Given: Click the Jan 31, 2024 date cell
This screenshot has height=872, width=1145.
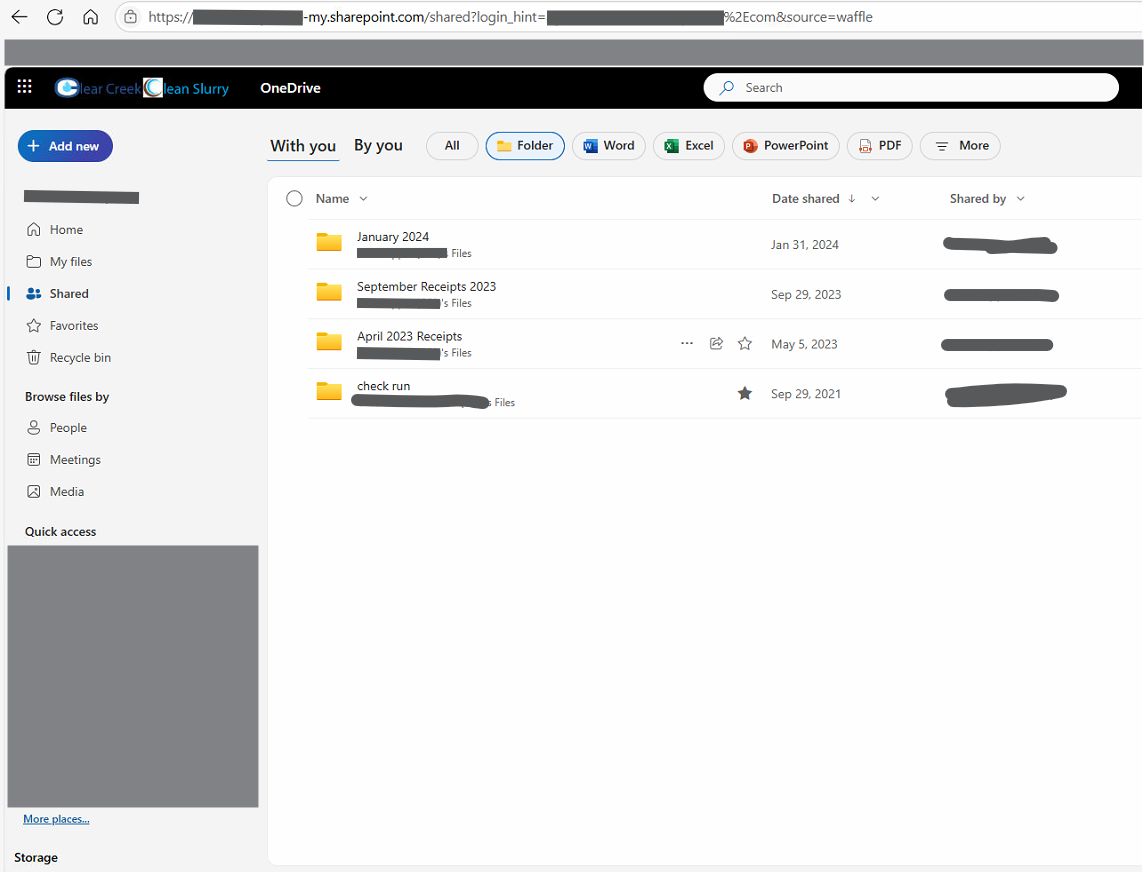Looking at the screenshot, I should (x=805, y=245).
